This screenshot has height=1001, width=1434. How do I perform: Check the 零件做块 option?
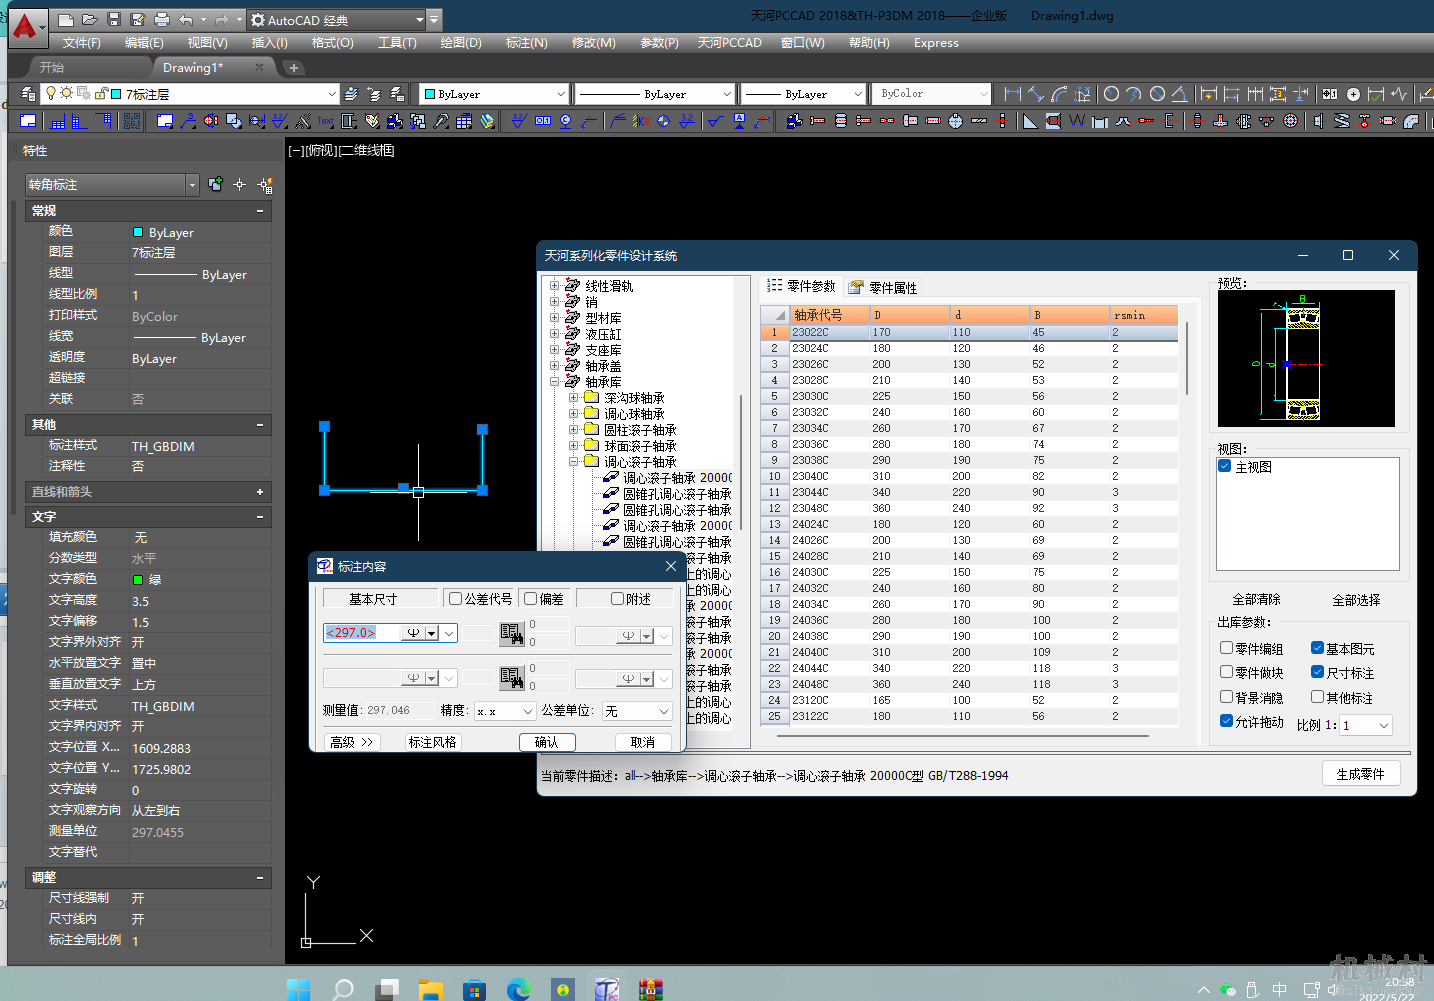(x=1227, y=672)
